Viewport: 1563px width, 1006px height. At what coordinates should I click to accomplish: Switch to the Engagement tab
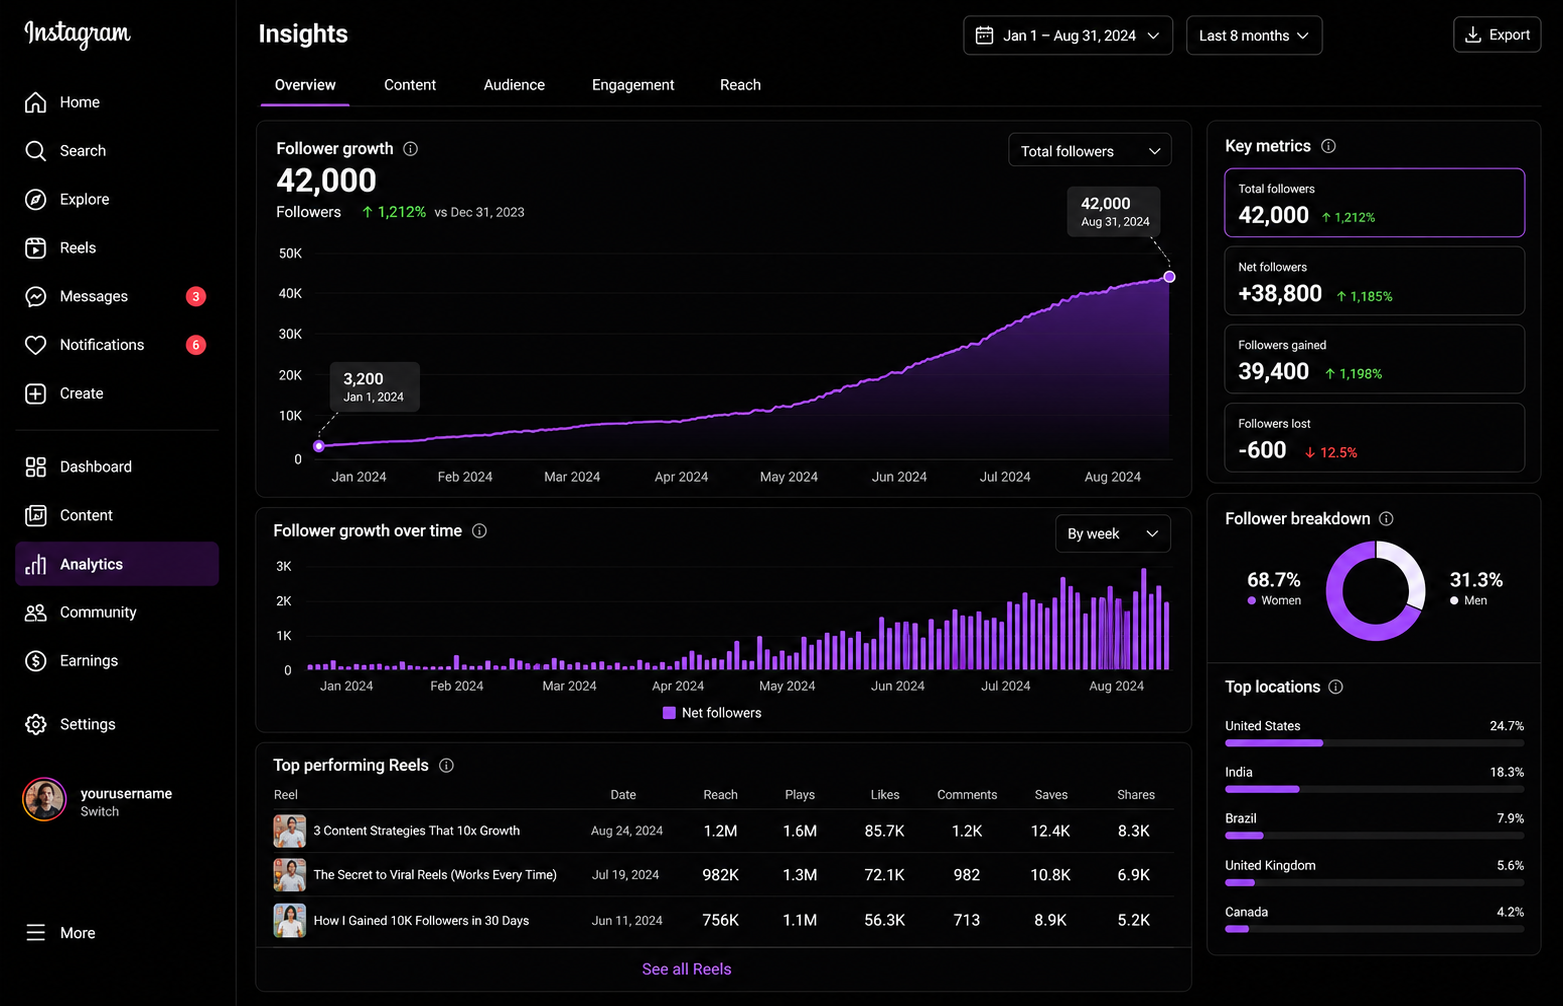point(633,85)
